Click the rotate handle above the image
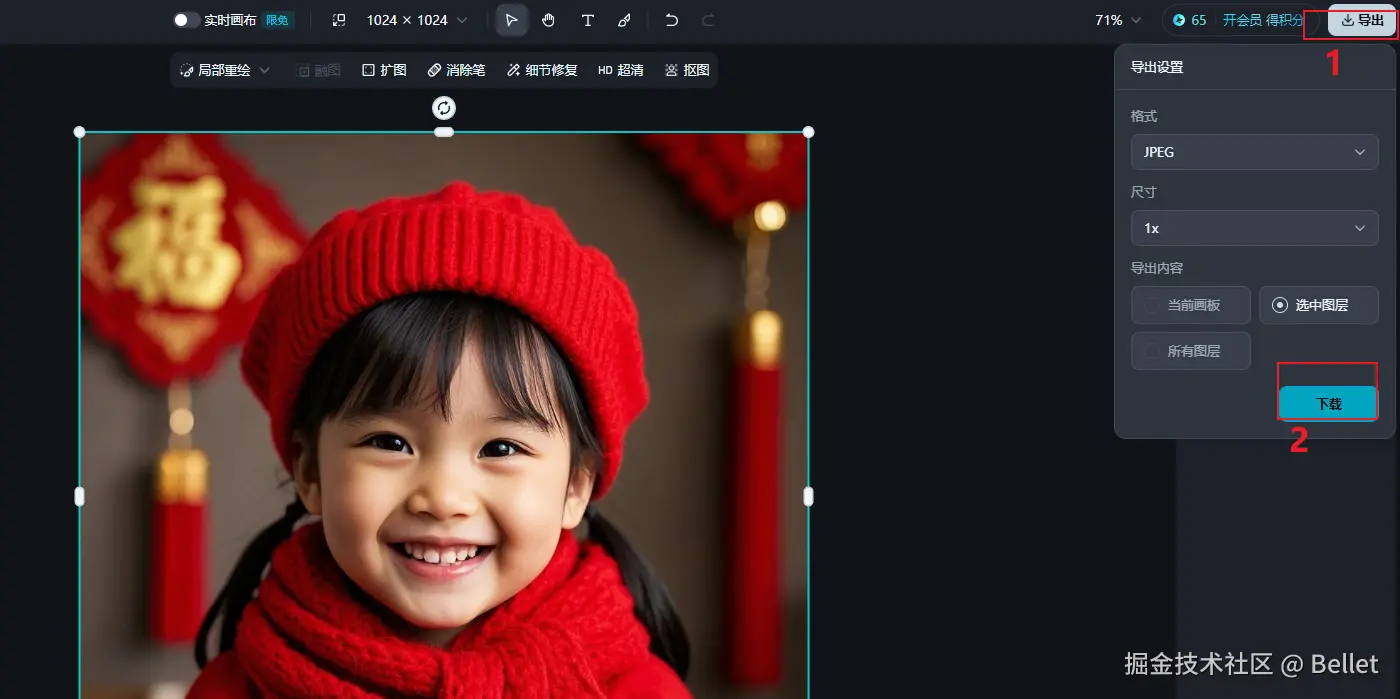The width and height of the screenshot is (1400, 699). (x=444, y=107)
